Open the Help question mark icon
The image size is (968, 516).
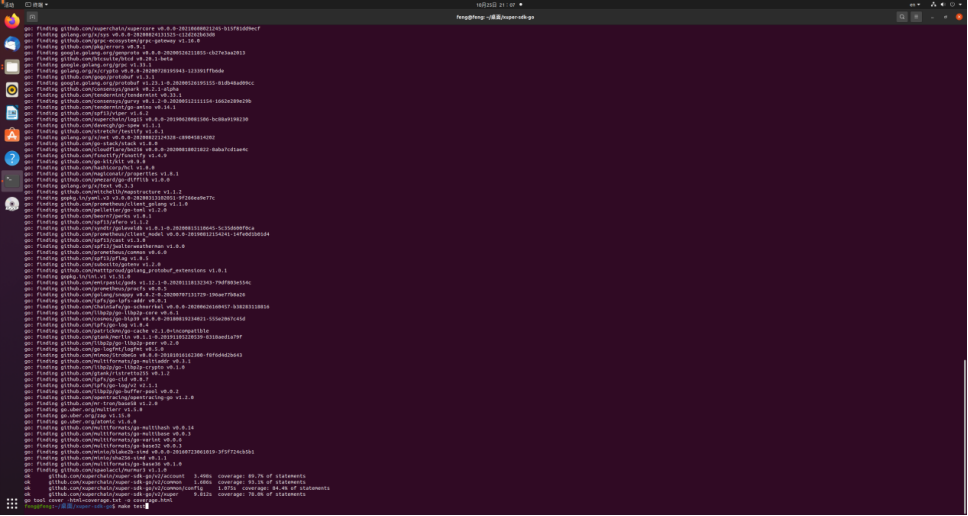(11, 158)
